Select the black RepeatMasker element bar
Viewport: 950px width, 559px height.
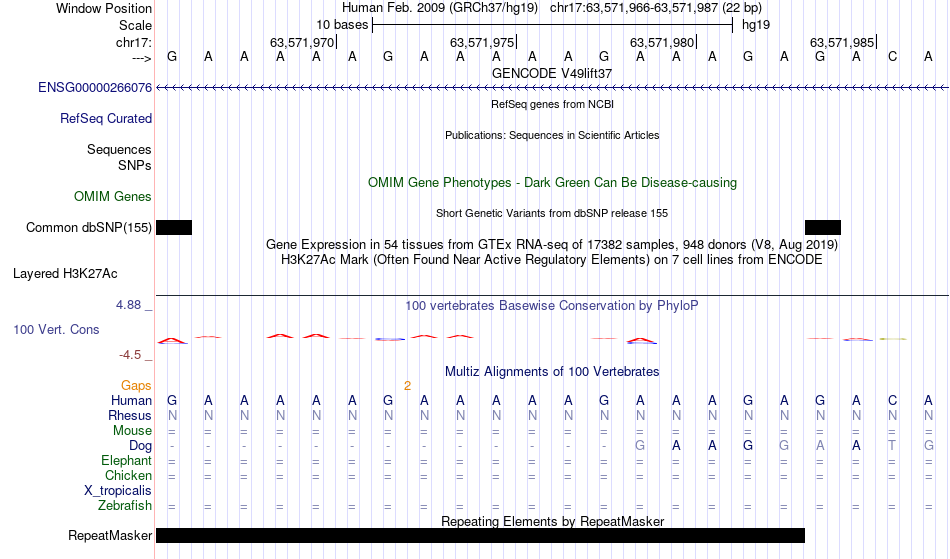[480, 535]
